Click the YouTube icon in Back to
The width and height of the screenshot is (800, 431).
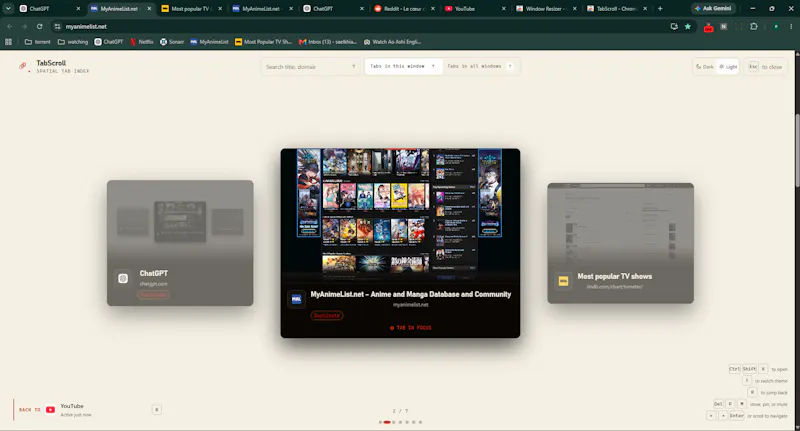[x=50, y=410]
